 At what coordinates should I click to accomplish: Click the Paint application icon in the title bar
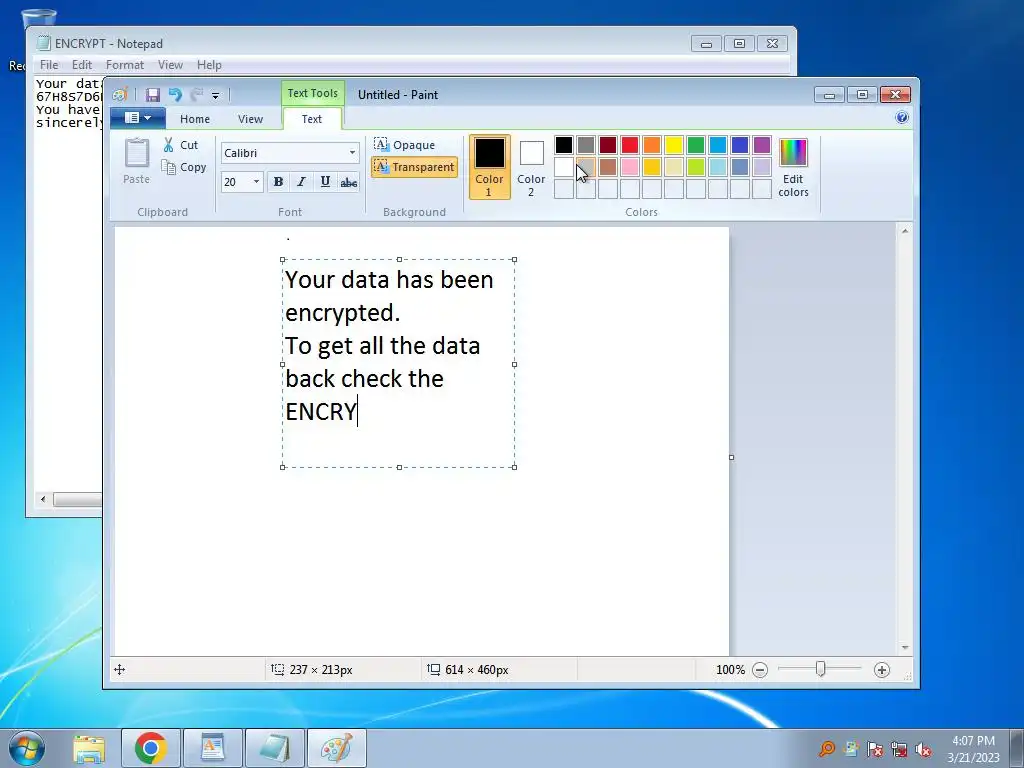[120, 95]
